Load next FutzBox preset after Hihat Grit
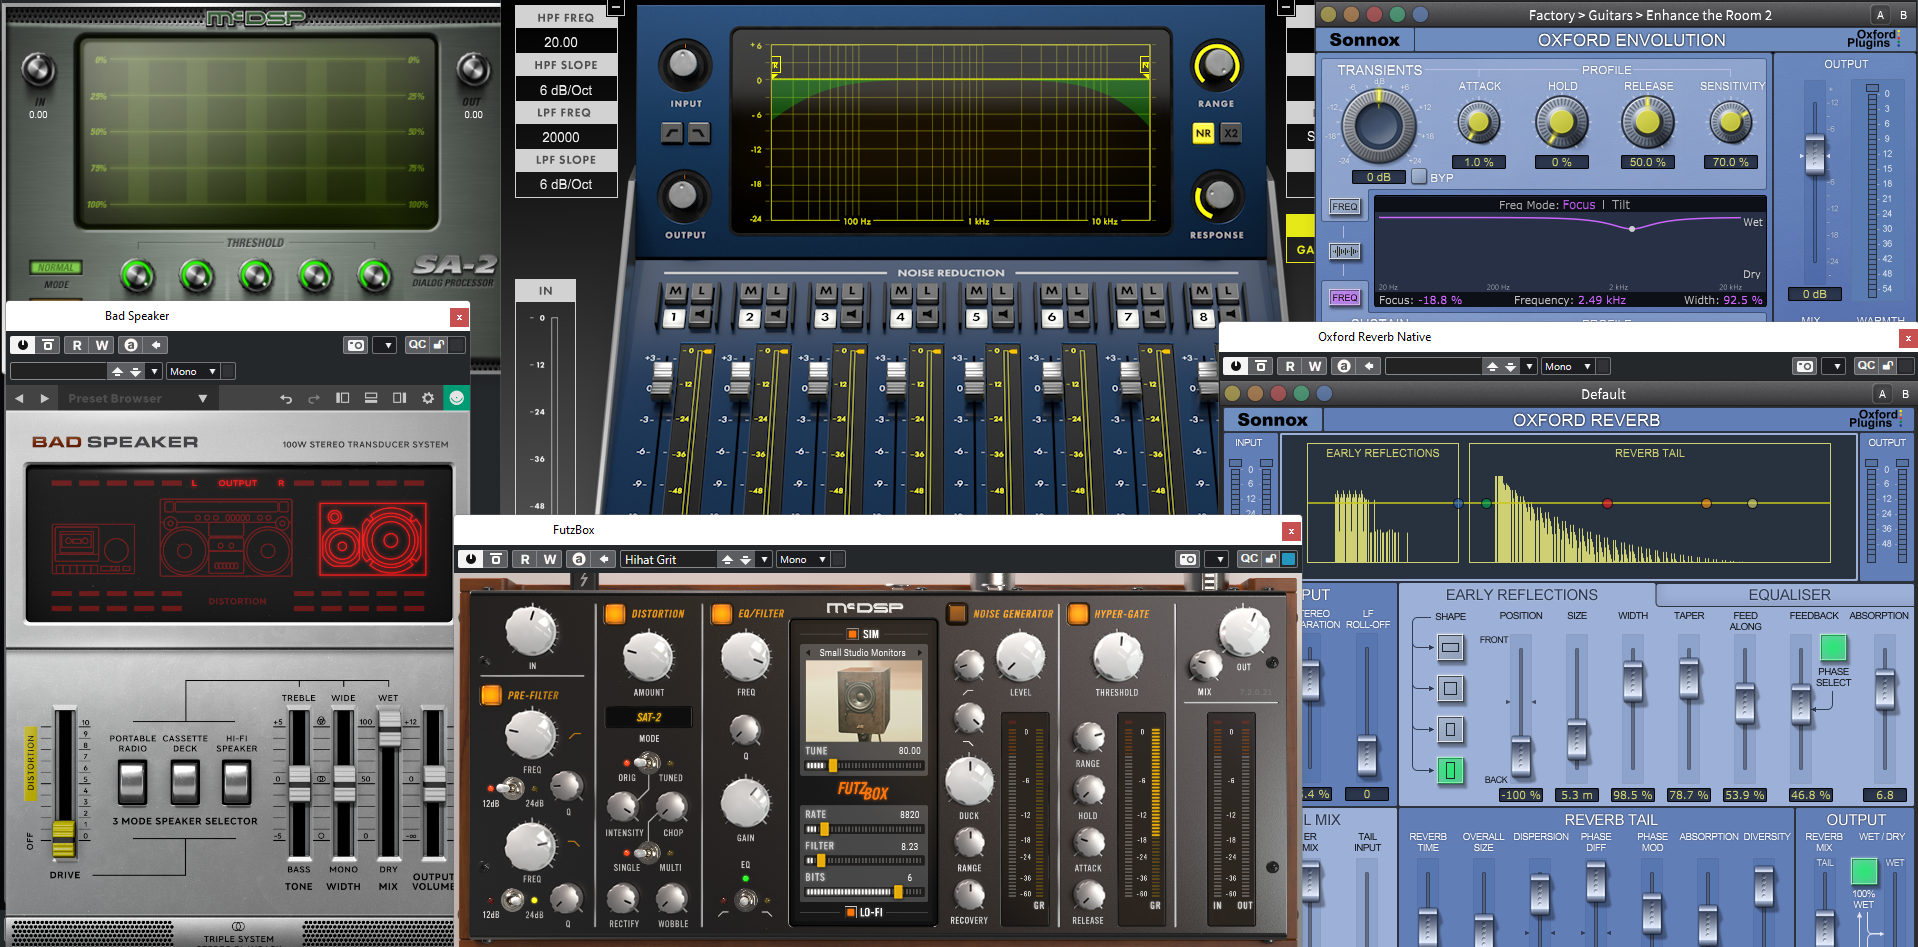Screen dimensions: 1918x947 (745, 559)
